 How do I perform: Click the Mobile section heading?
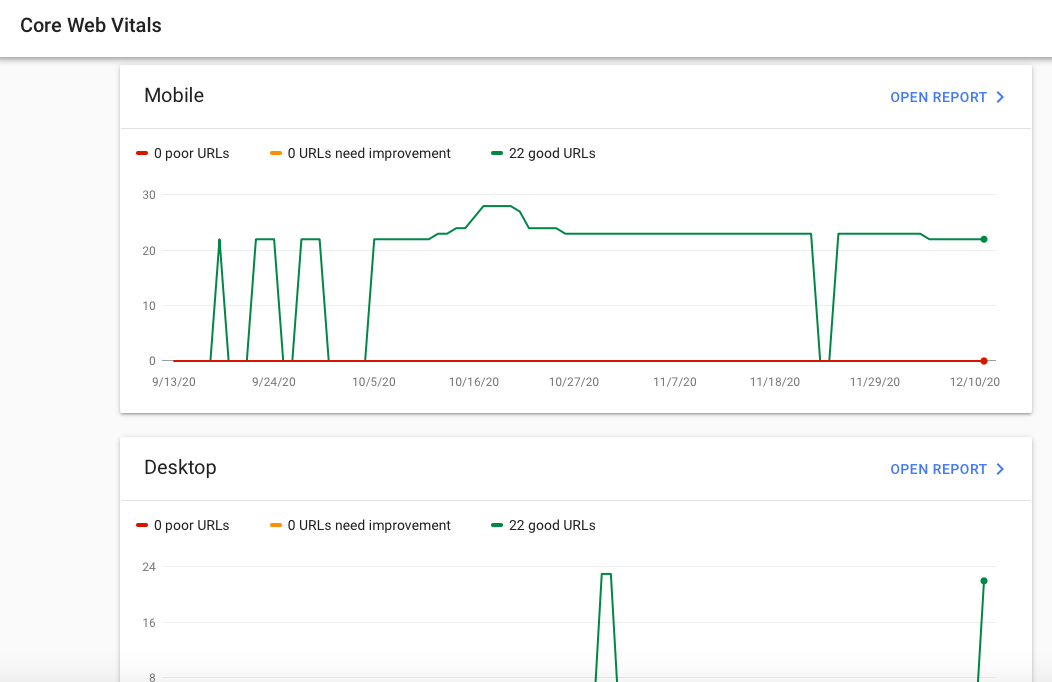174,95
